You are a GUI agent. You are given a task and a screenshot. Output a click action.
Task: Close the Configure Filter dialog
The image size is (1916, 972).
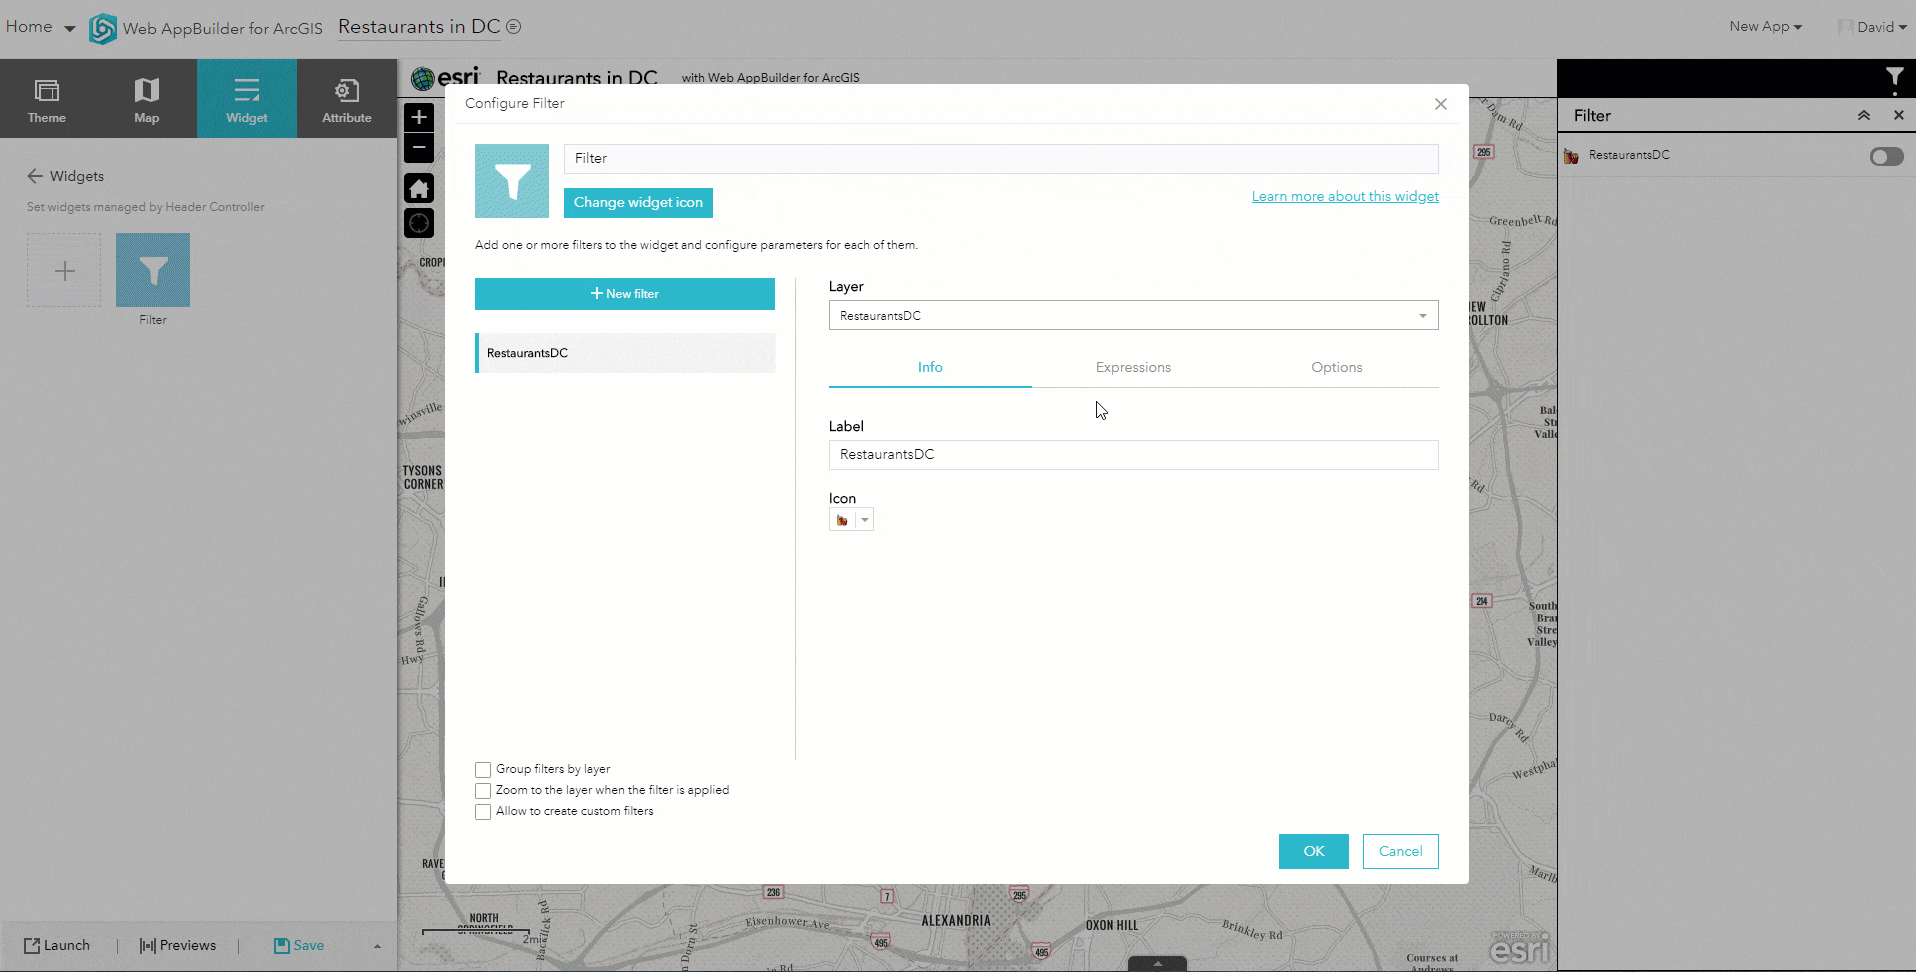1441,104
